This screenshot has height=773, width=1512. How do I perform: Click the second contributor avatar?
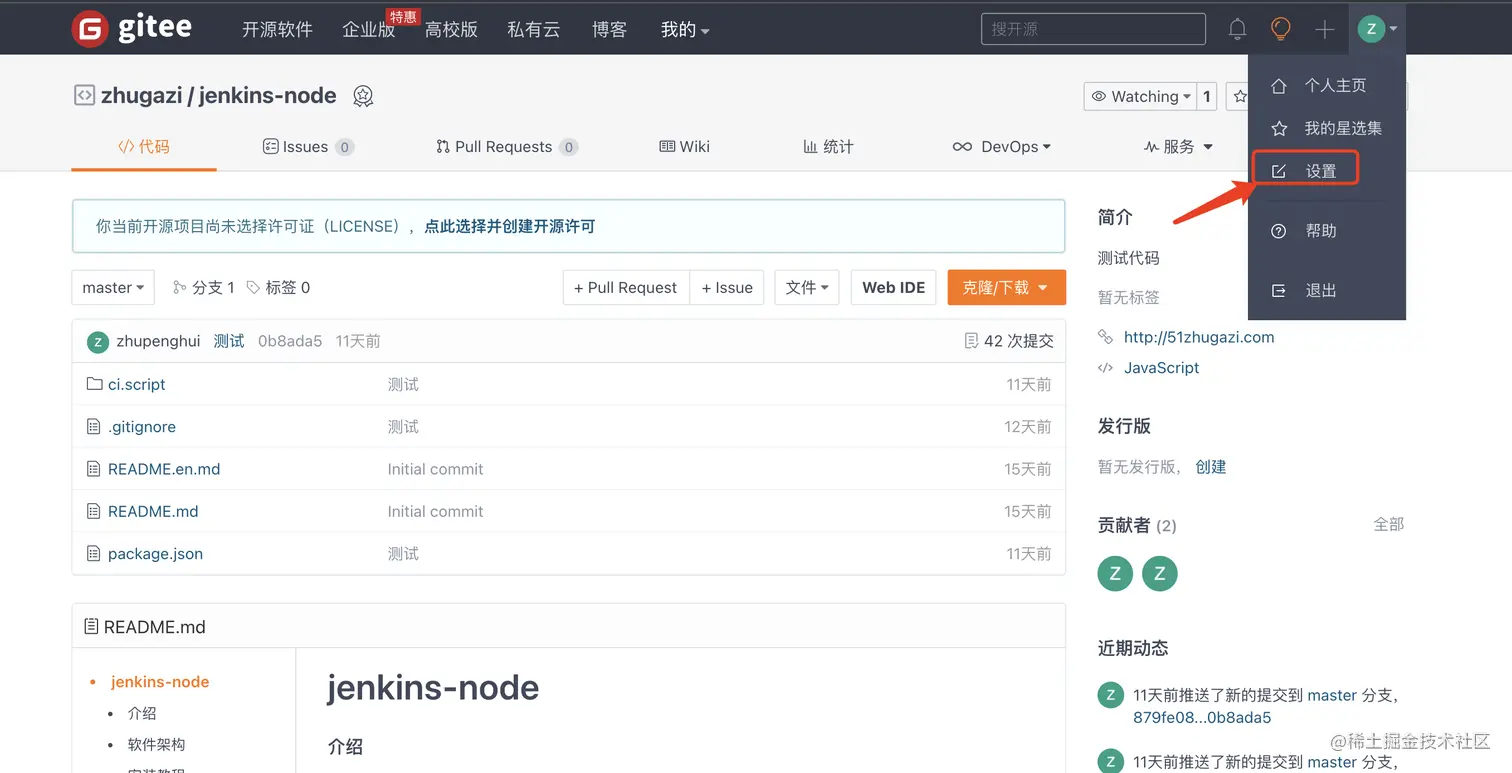tap(1160, 574)
